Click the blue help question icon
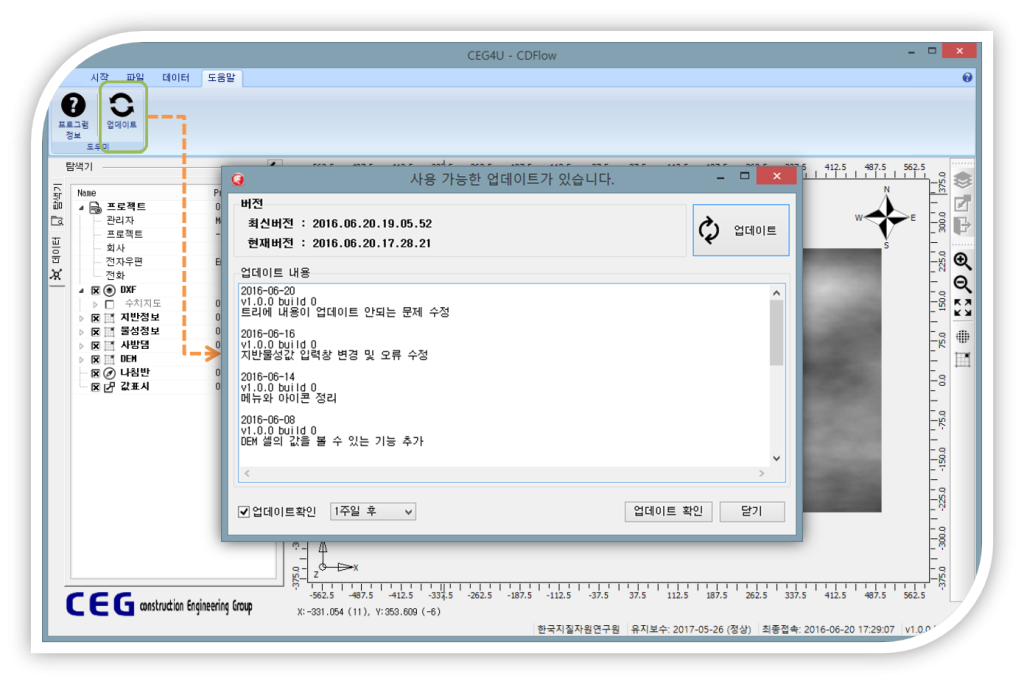Image resolution: width=1024 pixels, height=684 pixels. click(x=967, y=77)
